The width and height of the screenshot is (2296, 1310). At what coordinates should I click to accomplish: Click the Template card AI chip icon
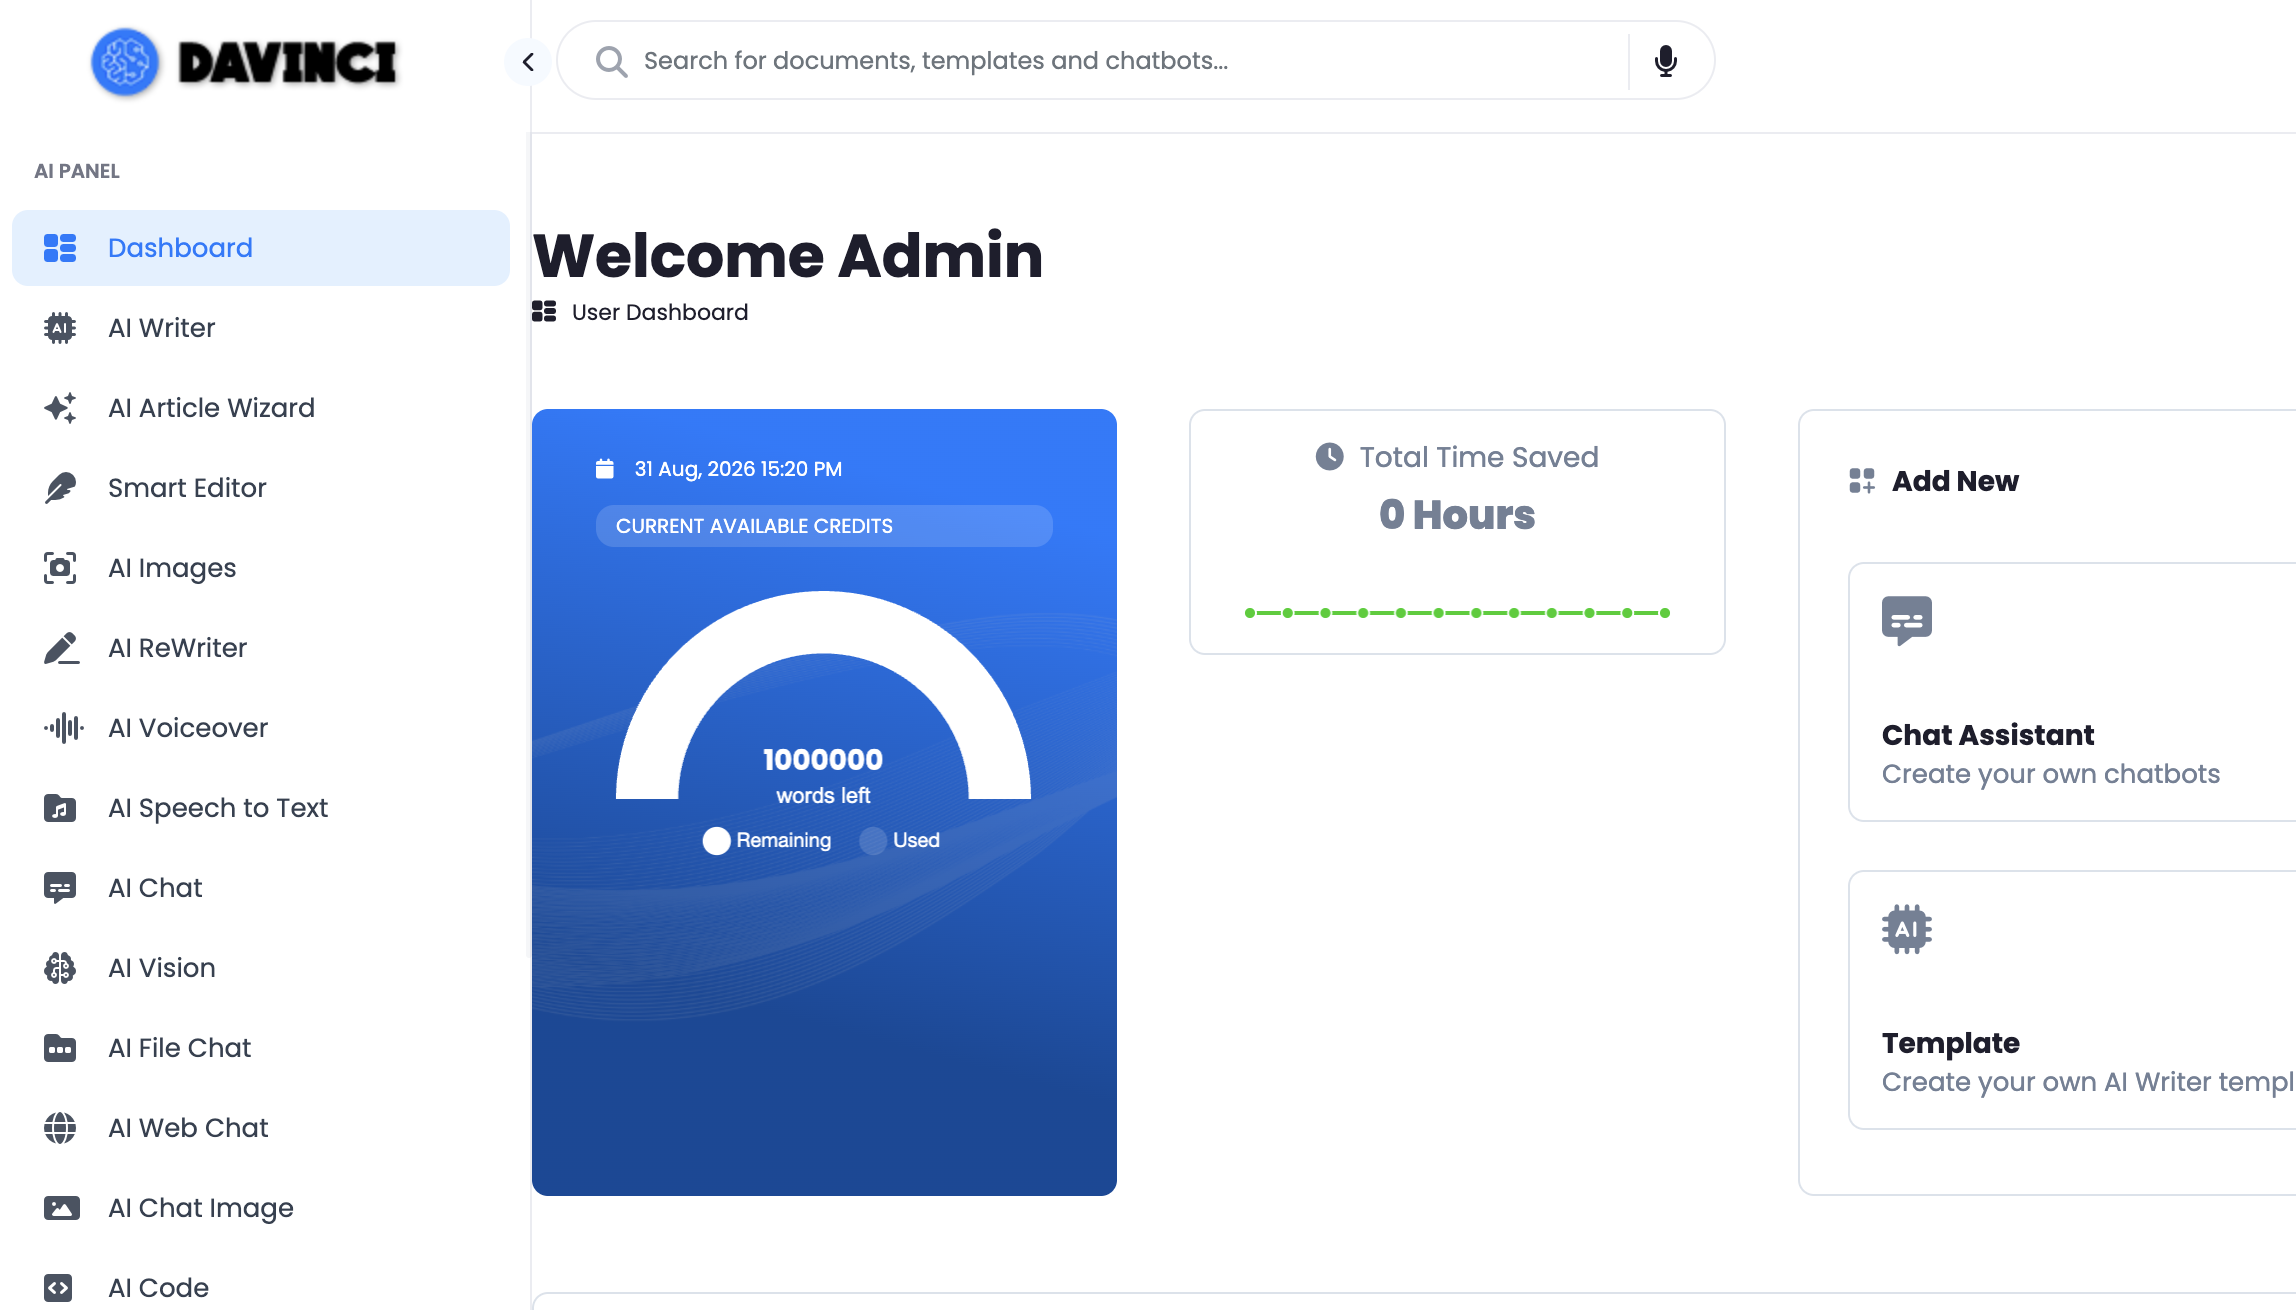tap(1907, 929)
